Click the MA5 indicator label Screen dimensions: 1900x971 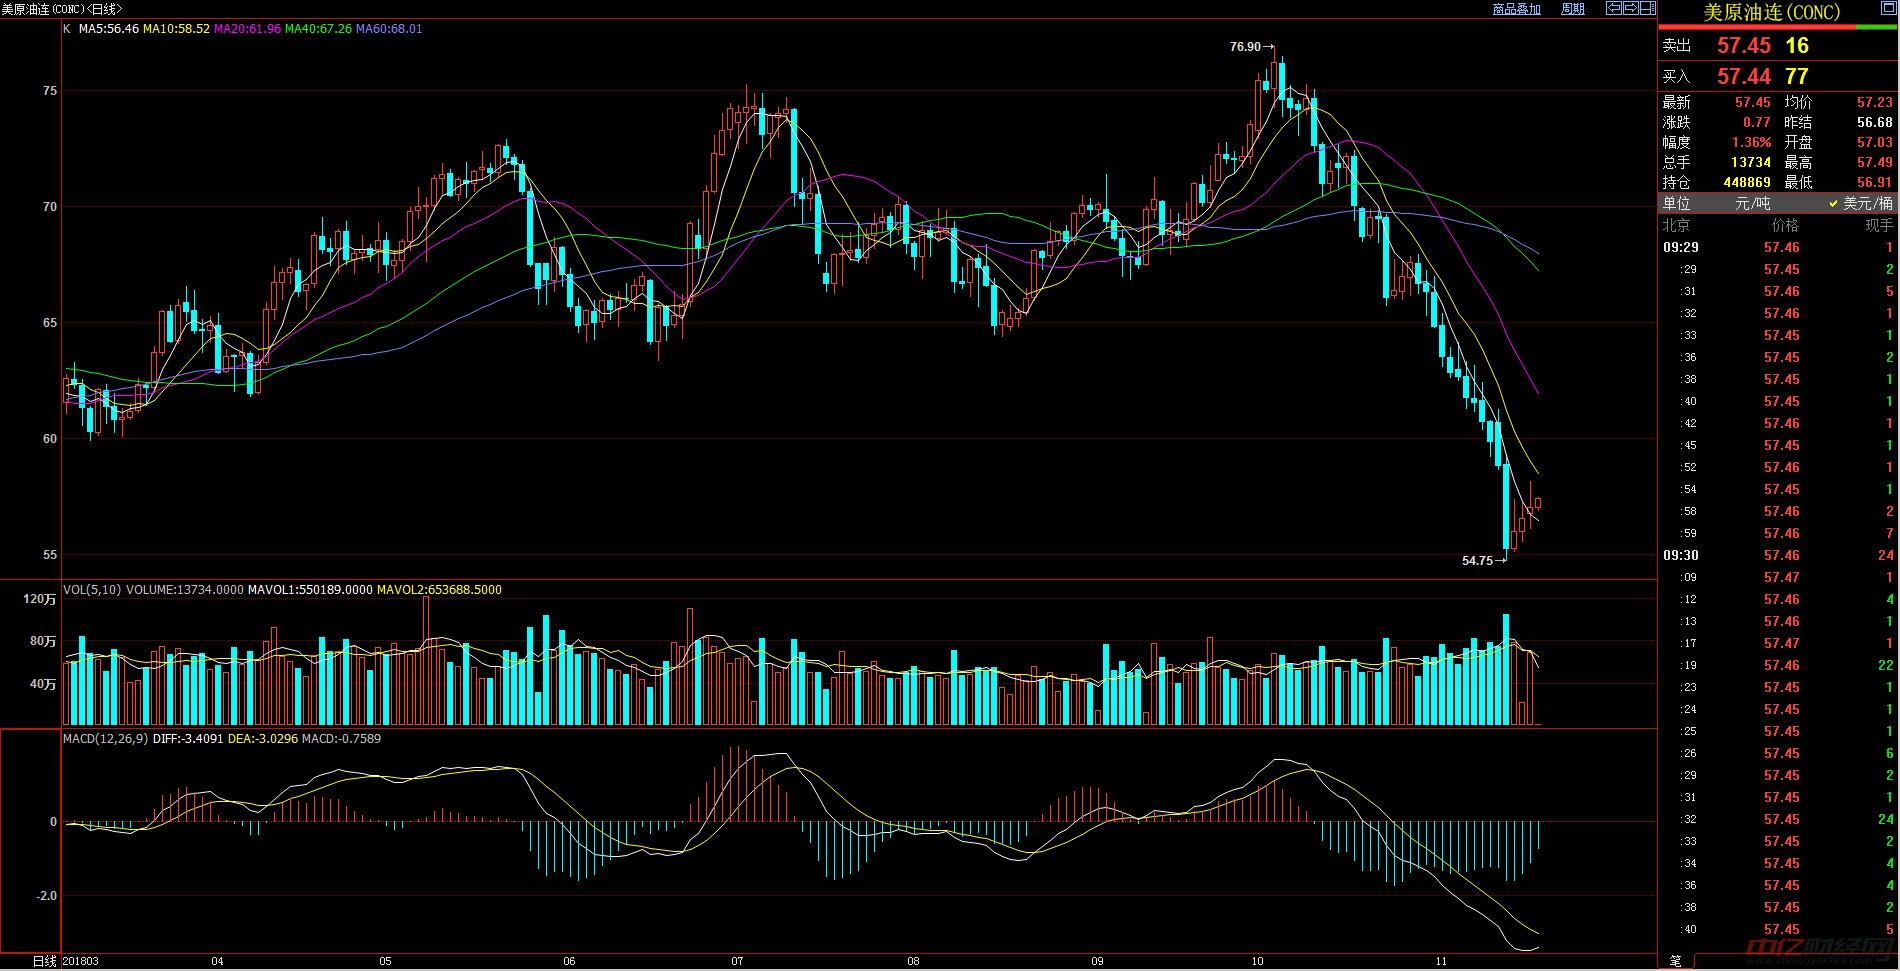click(108, 29)
